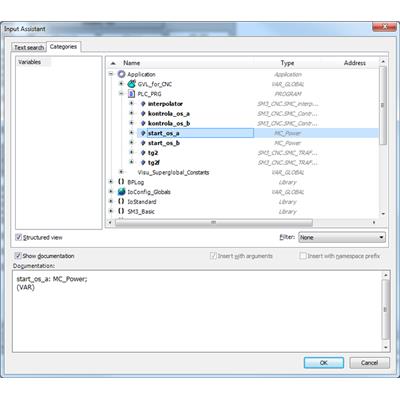
Task: Click the GVL_for_CNC globe icon
Action: coord(132,84)
